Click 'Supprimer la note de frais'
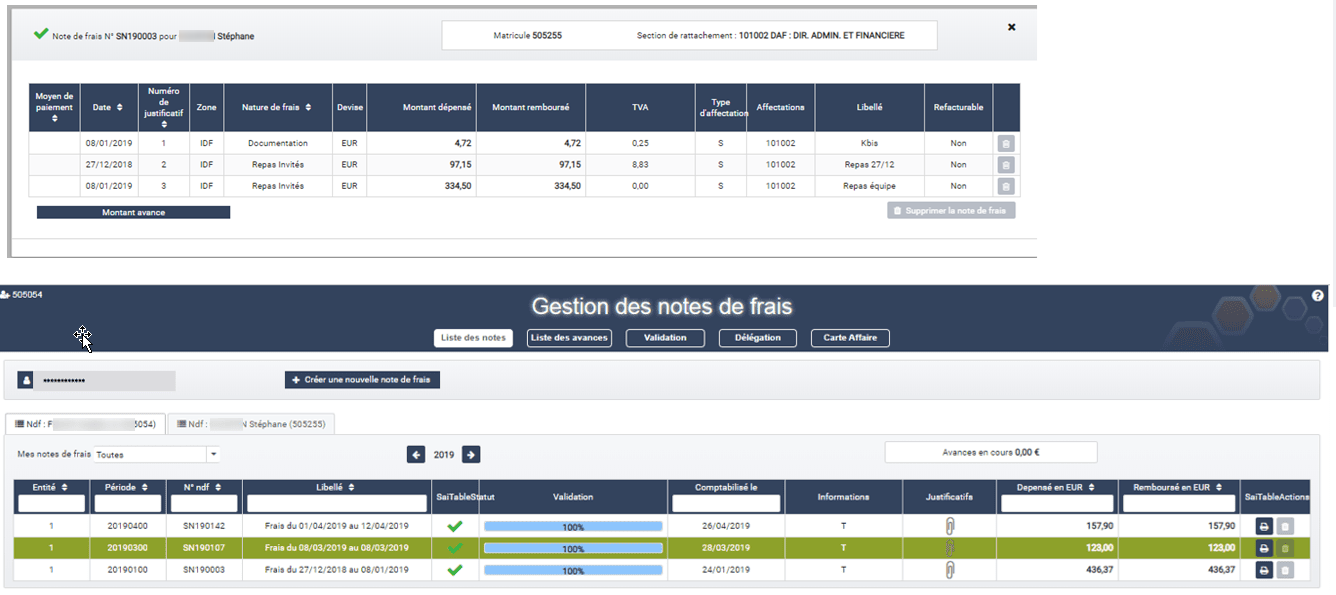1336x595 pixels. tap(950, 208)
